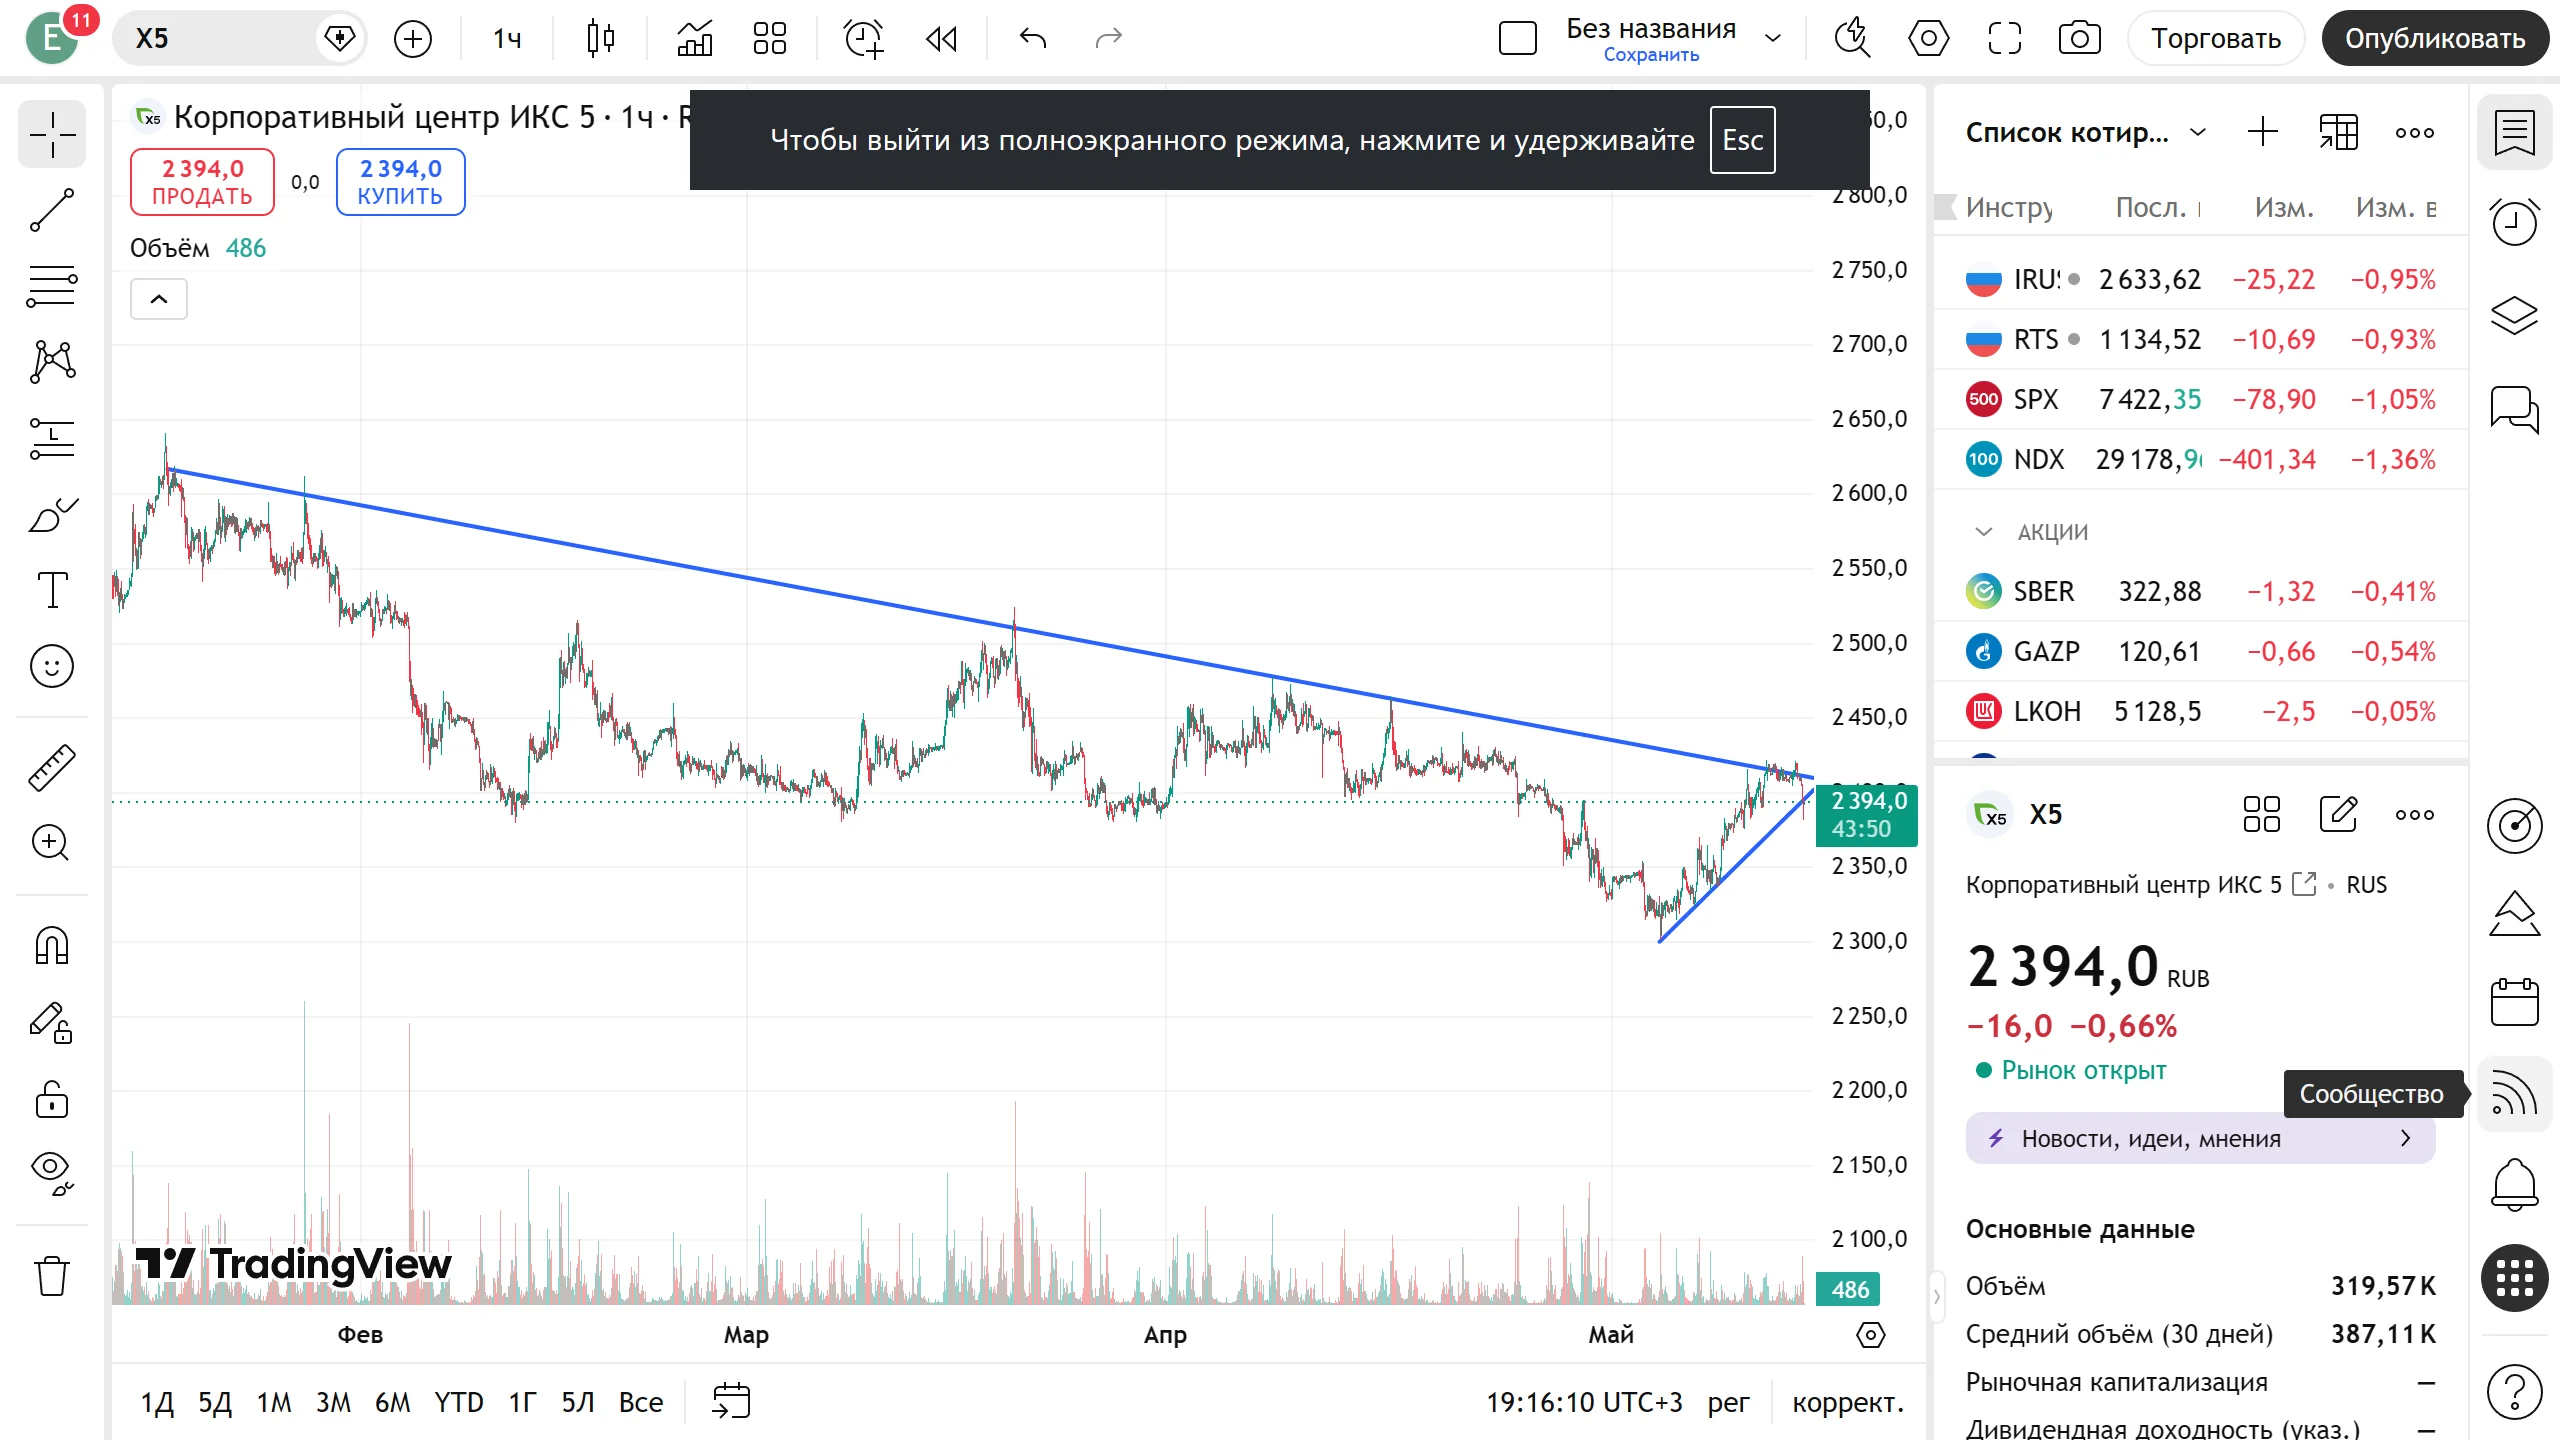Open the economic calendar panel
This screenshot has height=1440, width=2560.
(x=2515, y=1002)
